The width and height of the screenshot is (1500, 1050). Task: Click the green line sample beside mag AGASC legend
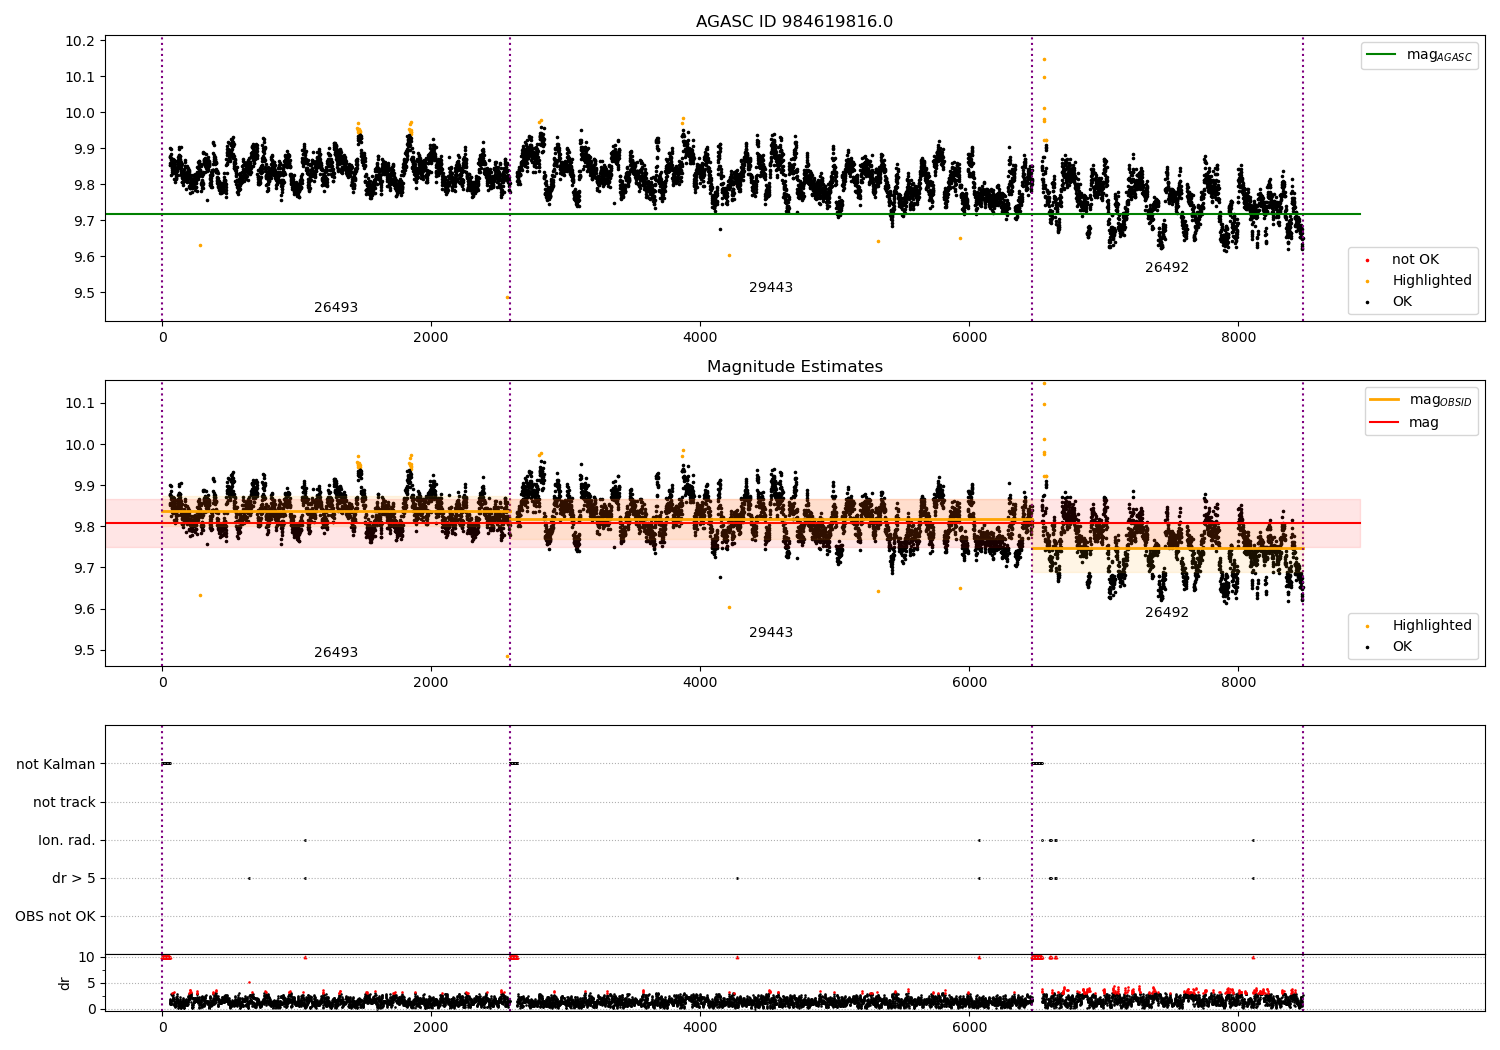coord(1382,55)
